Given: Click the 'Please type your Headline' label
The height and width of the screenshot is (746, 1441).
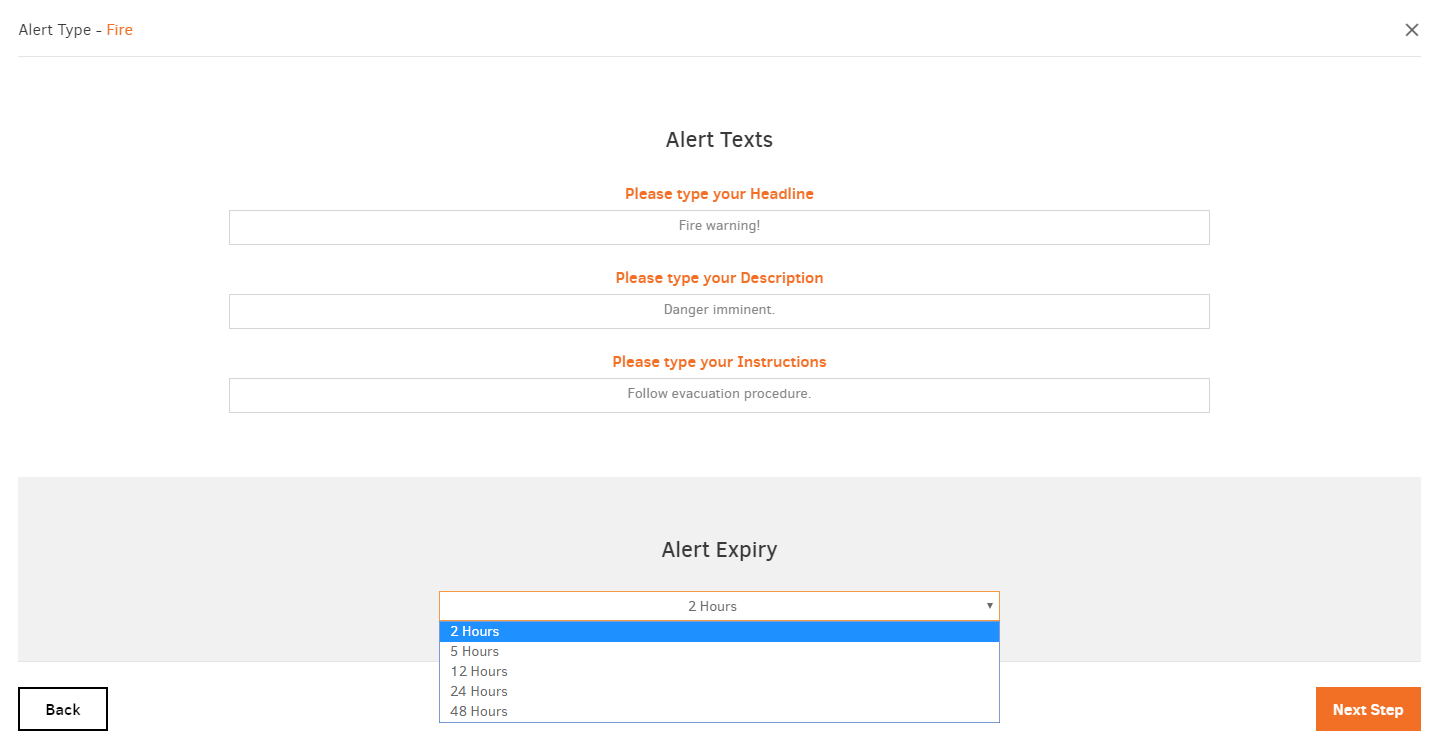Looking at the screenshot, I should tap(719, 194).
